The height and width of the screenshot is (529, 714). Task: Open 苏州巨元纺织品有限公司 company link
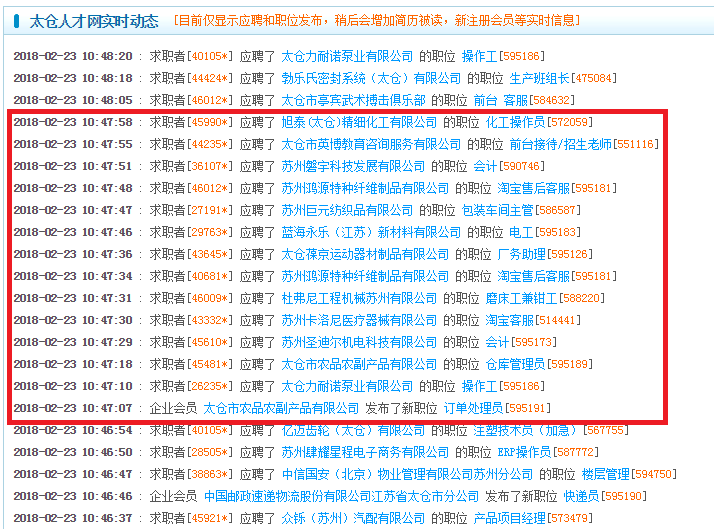[x=347, y=210]
